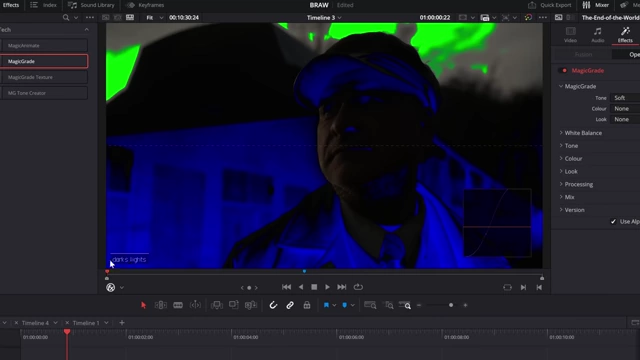Toggle the viewer bypass color grades icon

pos(528,18)
